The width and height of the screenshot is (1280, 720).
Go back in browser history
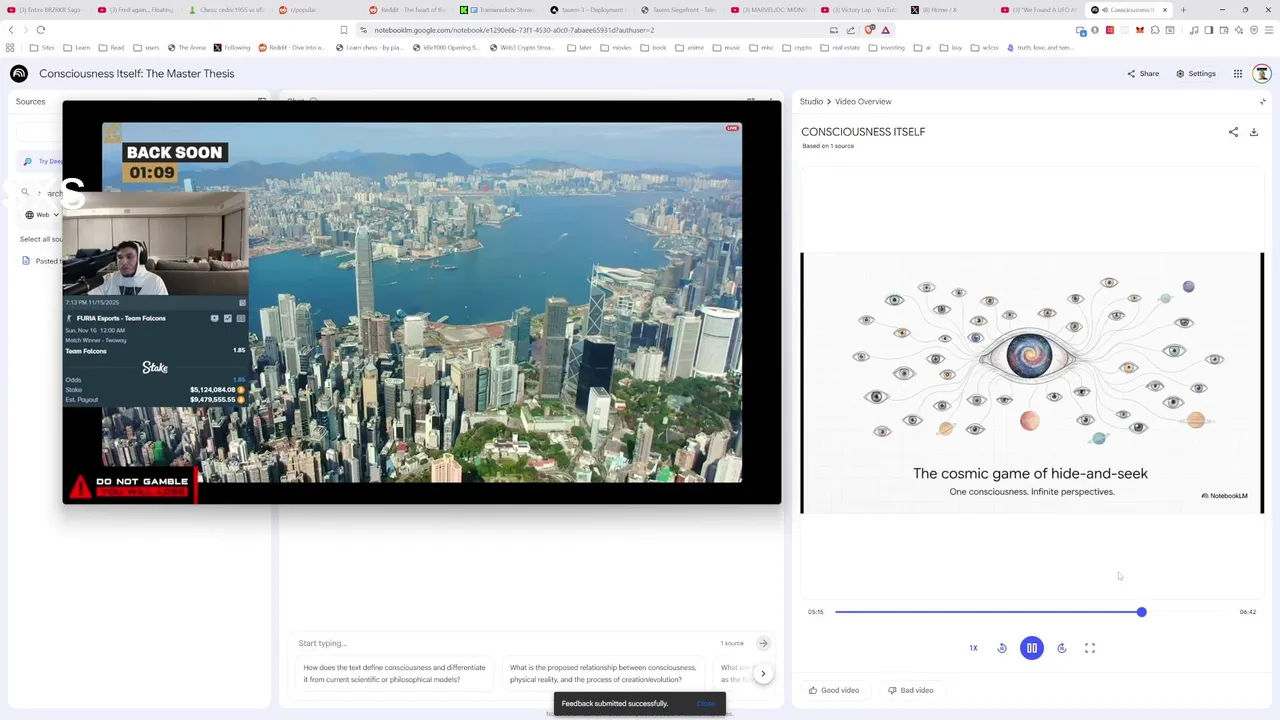[x=11, y=30]
